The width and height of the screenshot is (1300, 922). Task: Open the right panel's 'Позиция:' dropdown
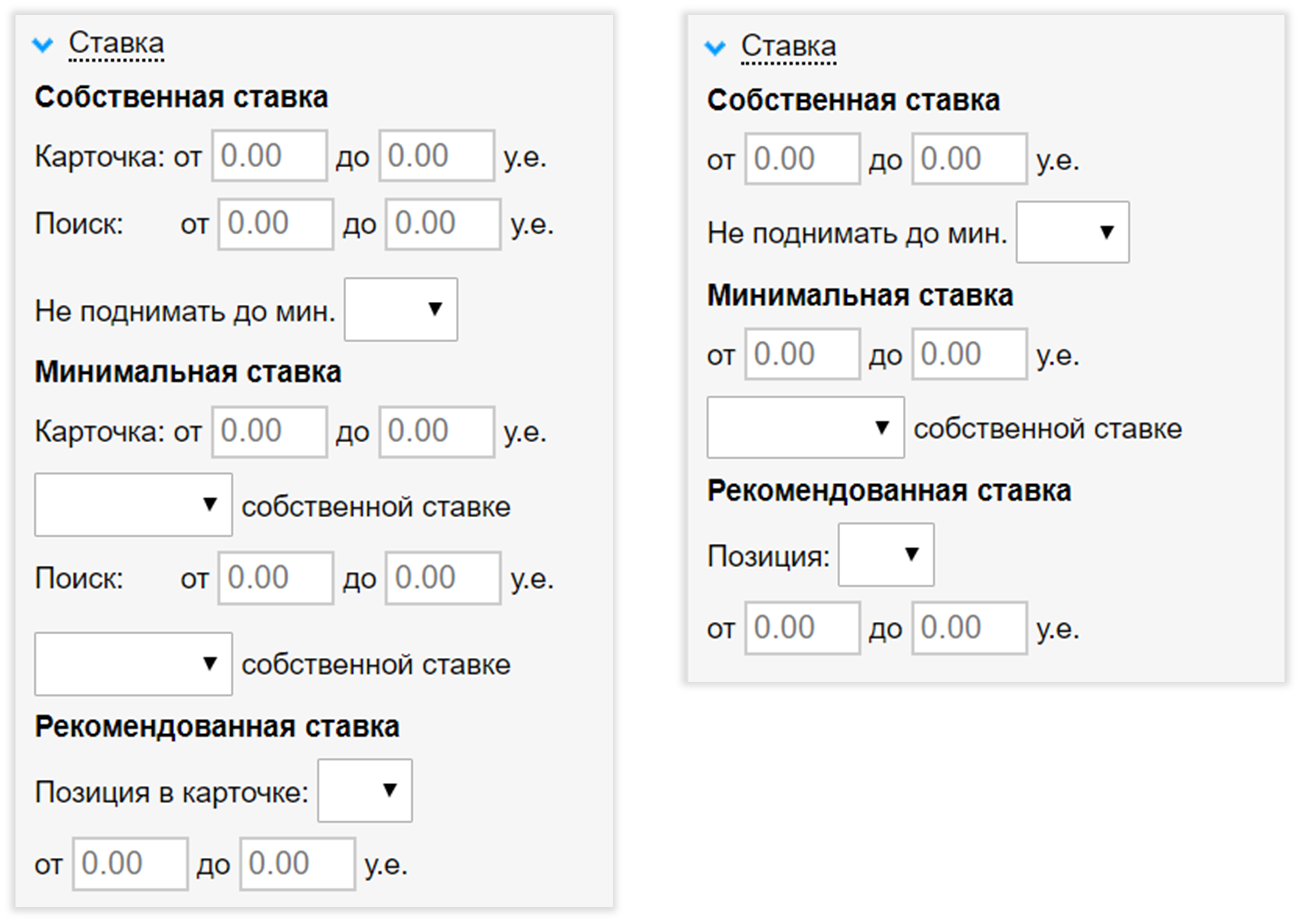tap(886, 554)
